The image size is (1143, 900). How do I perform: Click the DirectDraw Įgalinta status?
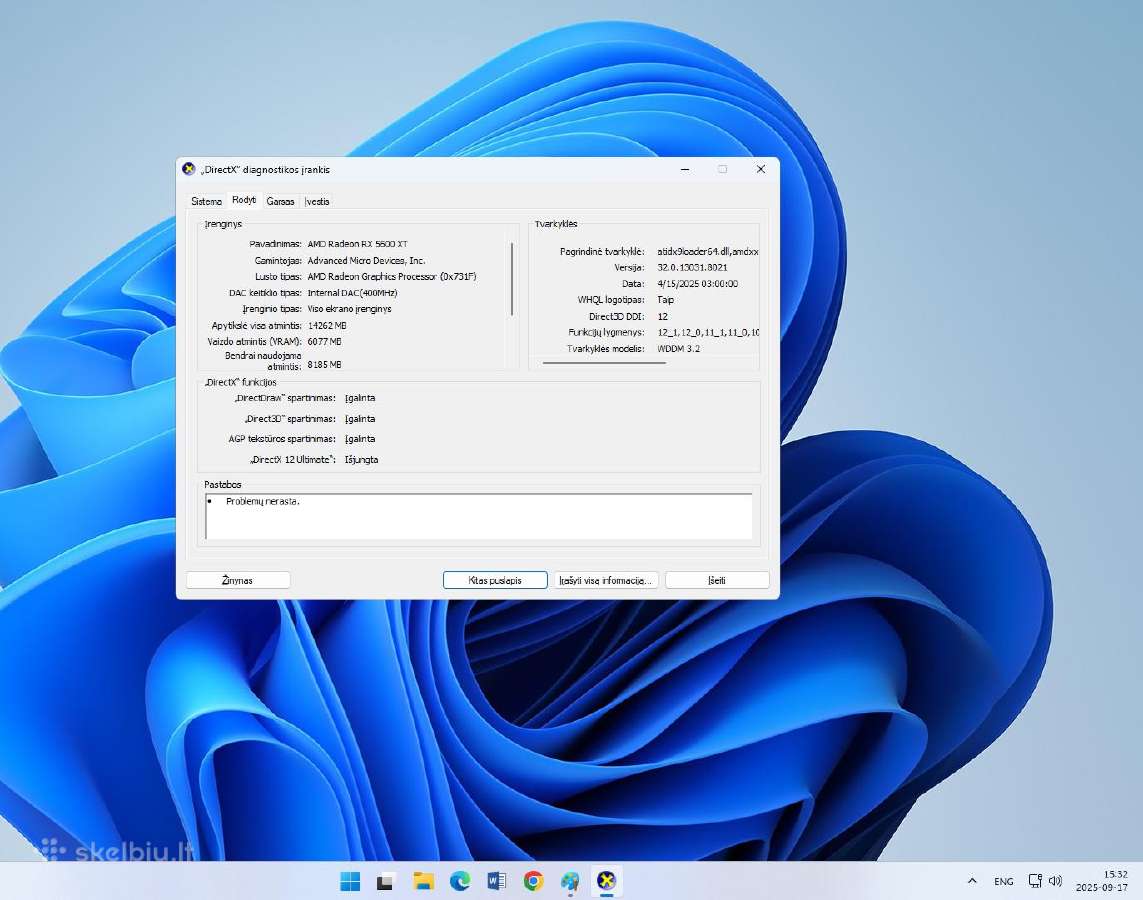pyautogui.click(x=360, y=398)
